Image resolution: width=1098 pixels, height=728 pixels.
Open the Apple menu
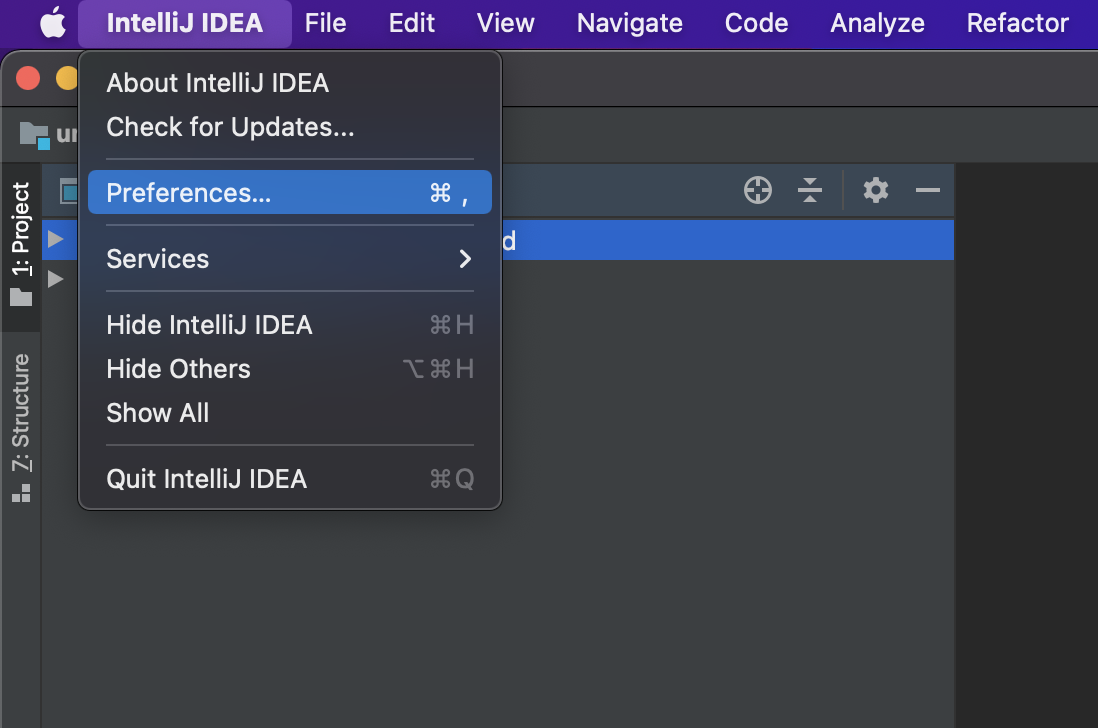[x=53, y=23]
